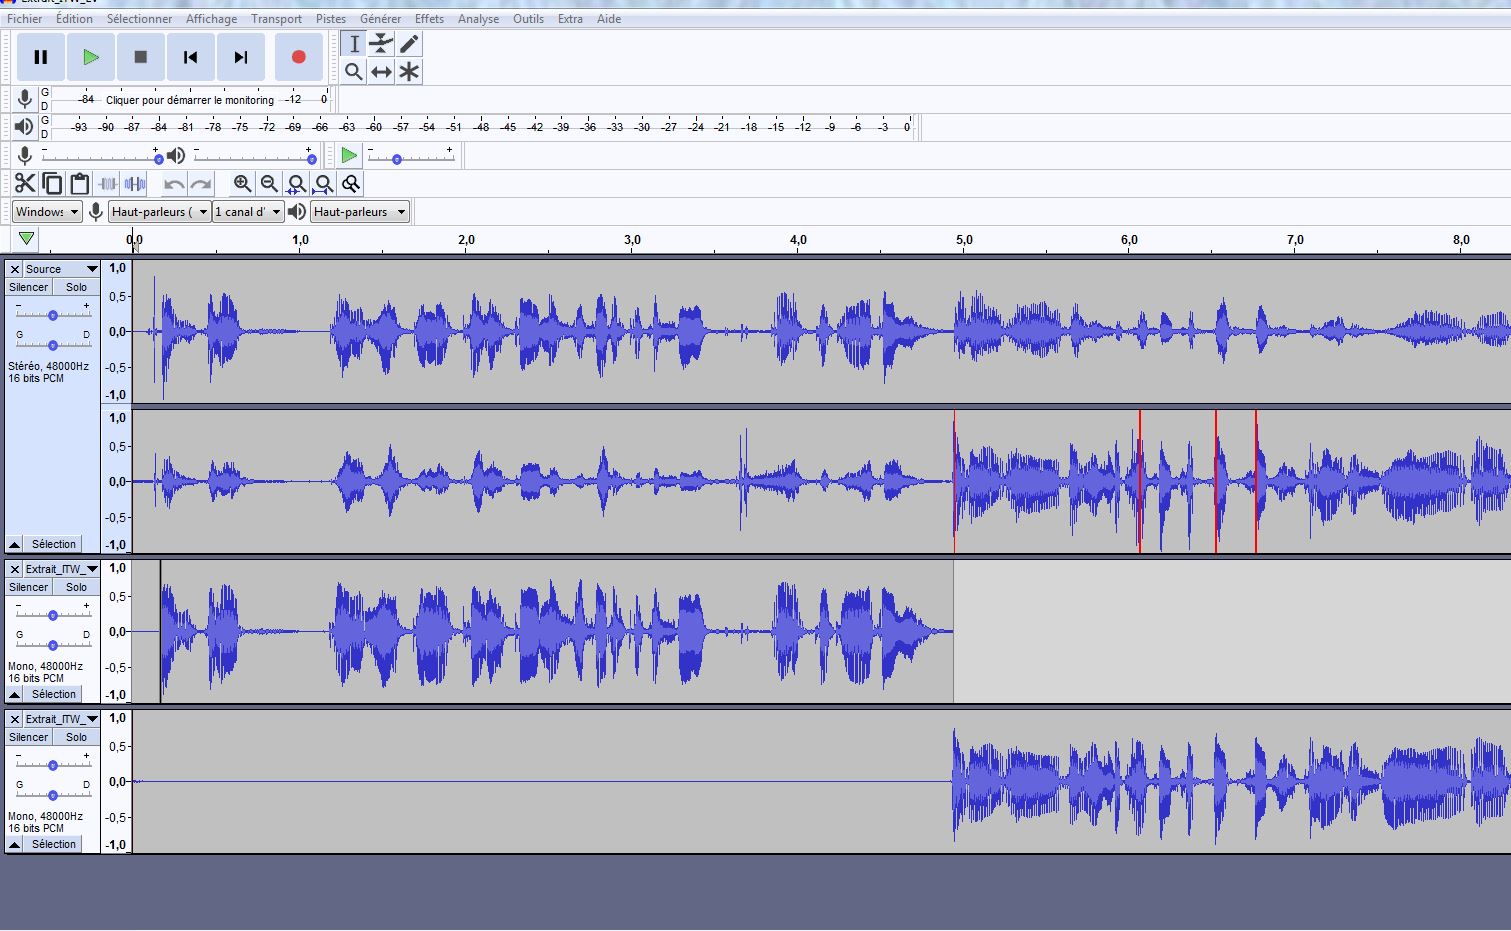Open the Source track name dropdown menu
The width and height of the screenshot is (1511, 931).
(91, 269)
